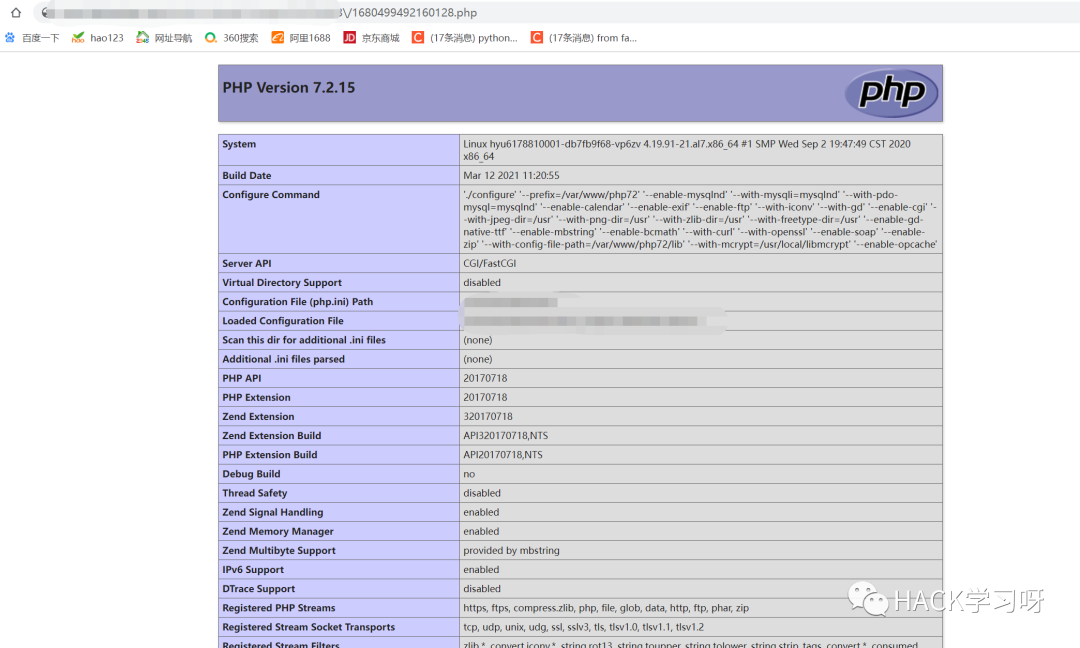Screen dimensions: 1080x648
Task: Click the PHP Version 7.2.15 heading
Action: [289, 87]
